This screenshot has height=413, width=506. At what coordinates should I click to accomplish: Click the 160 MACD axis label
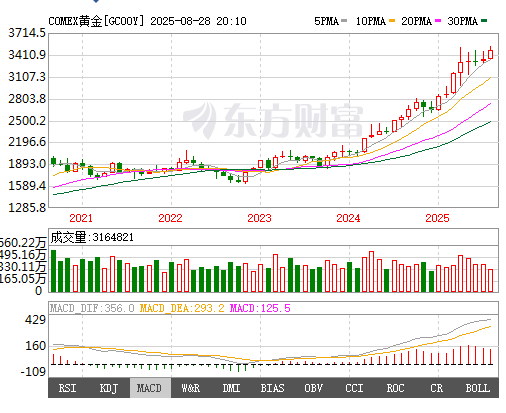pyautogui.click(x=35, y=346)
